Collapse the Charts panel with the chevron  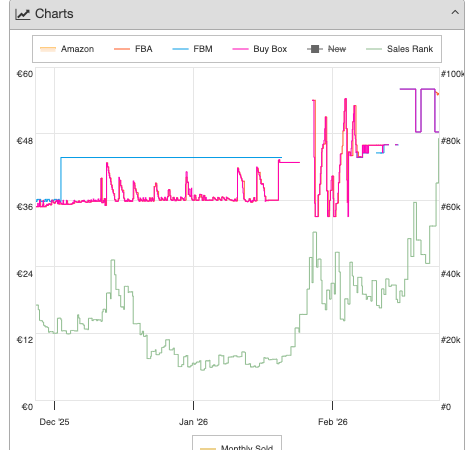(455, 13)
